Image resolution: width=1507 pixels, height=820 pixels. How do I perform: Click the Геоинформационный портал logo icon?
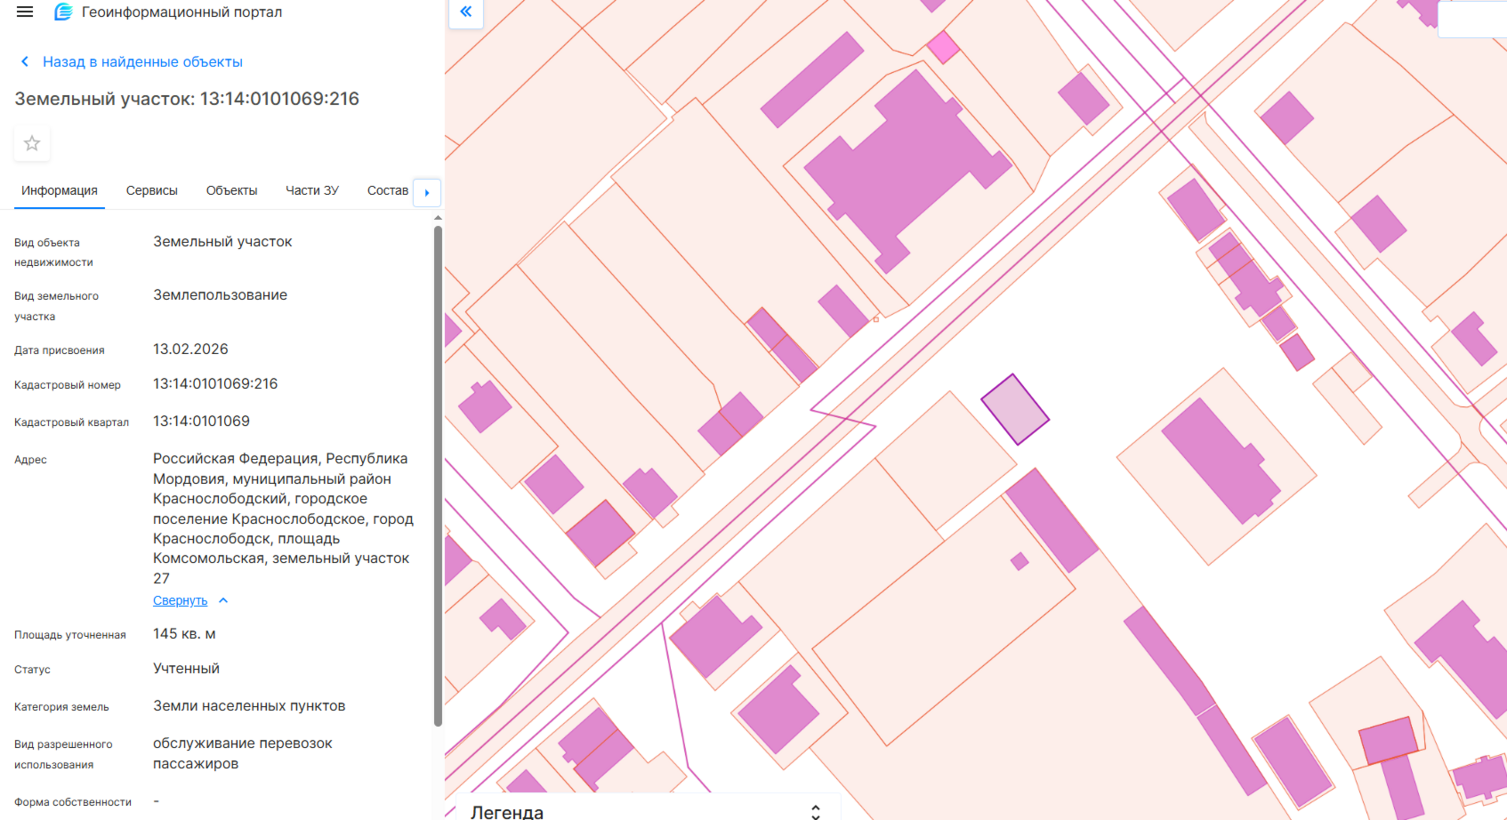pyautogui.click(x=63, y=12)
